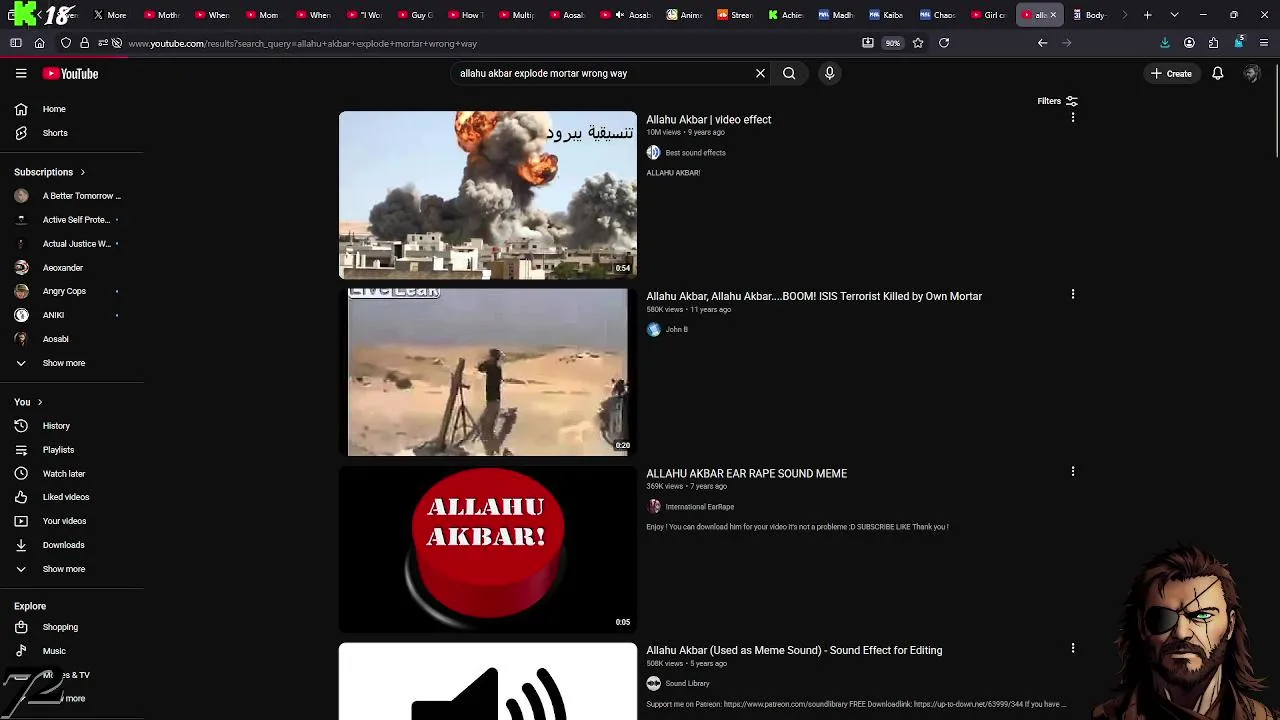Open 'Killed by Own Mortar' video title
Image resolution: width=1280 pixels, height=720 pixels.
(814, 297)
